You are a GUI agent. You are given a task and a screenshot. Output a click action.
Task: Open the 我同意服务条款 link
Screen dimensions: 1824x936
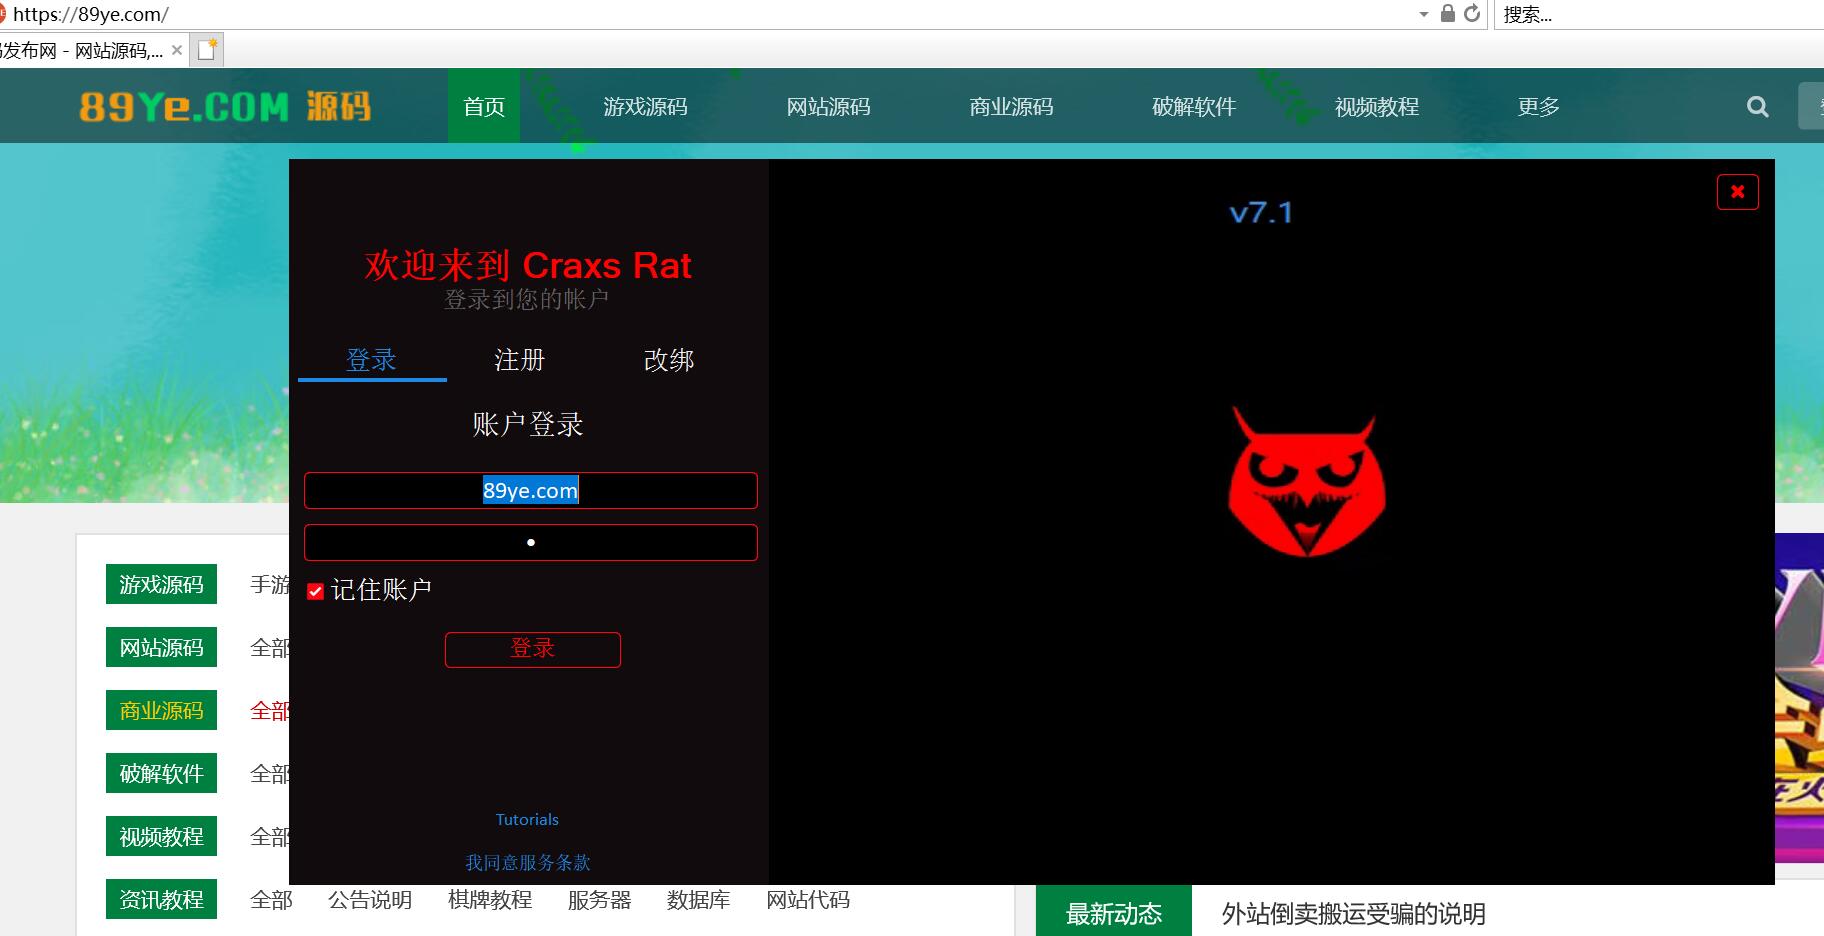coord(528,862)
